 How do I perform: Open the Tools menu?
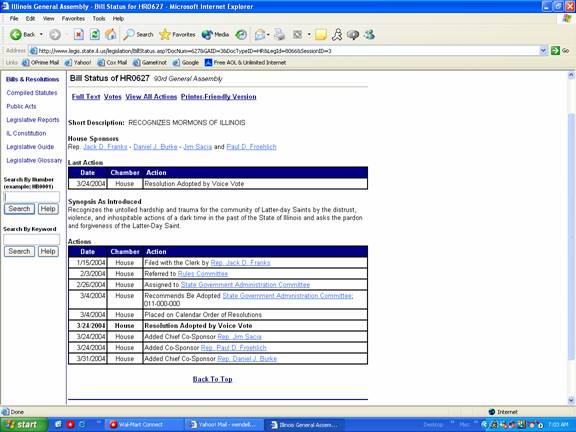pyautogui.click(x=99, y=18)
